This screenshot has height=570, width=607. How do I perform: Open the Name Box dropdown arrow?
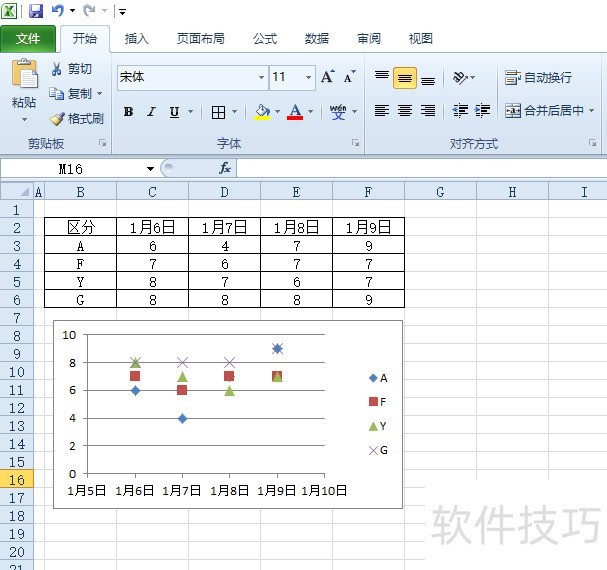pyautogui.click(x=150, y=168)
